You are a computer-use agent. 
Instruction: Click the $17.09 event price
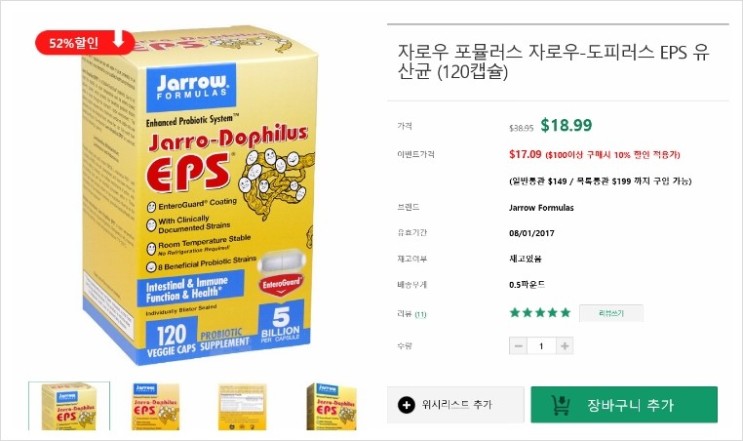(525, 154)
